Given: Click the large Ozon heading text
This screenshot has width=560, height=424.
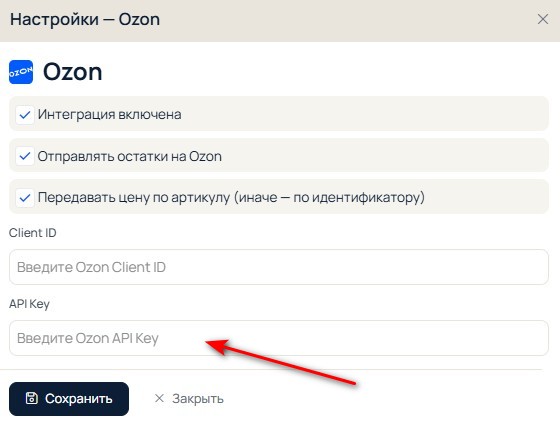Looking at the screenshot, I should 73,72.
